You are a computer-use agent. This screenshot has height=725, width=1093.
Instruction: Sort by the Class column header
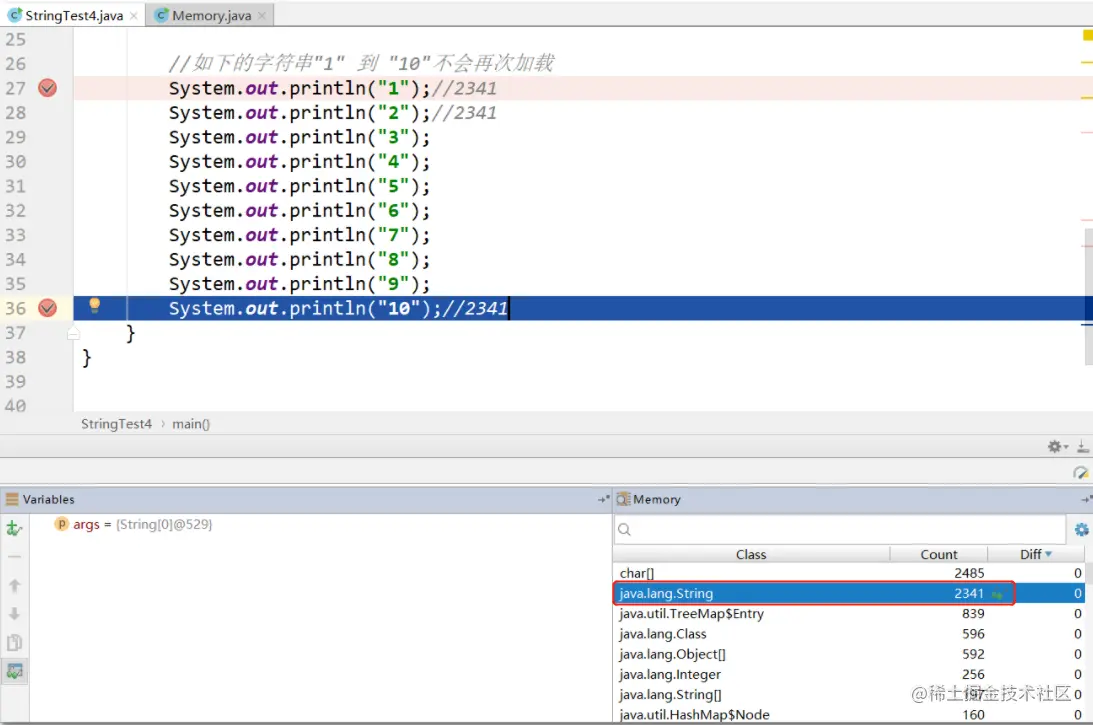tap(751, 554)
